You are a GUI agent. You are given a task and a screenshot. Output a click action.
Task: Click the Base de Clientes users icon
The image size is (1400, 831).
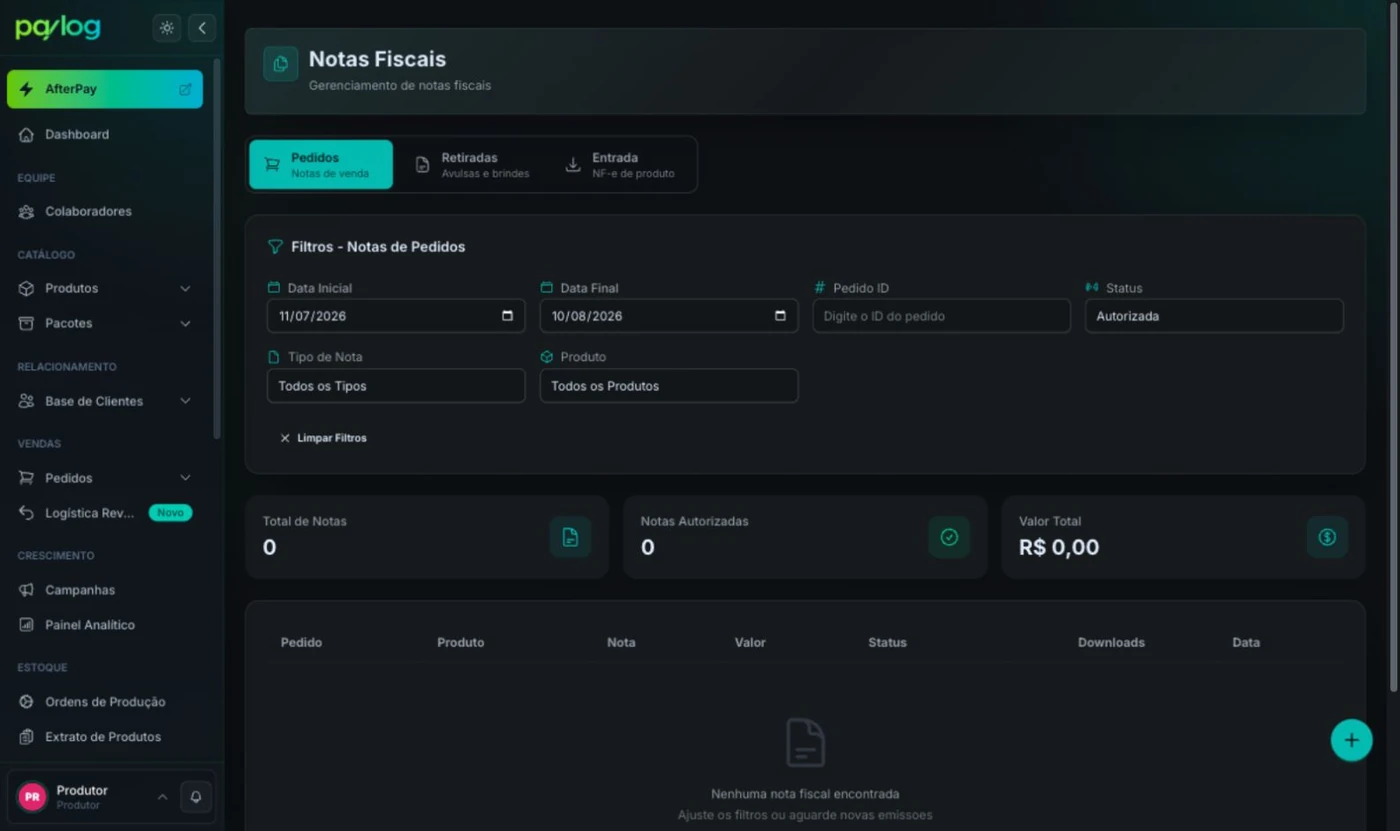click(26, 401)
